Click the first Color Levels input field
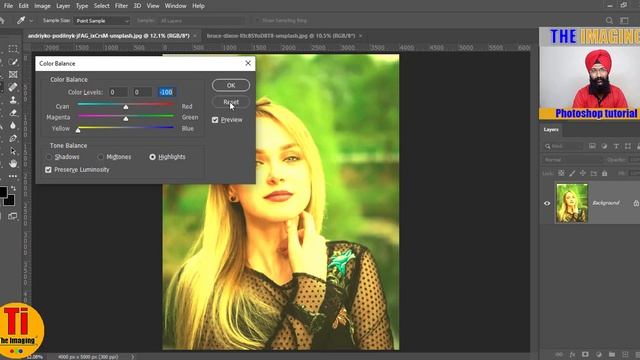Image resolution: width=640 pixels, height=360 pixels. [x=118, y=92]
